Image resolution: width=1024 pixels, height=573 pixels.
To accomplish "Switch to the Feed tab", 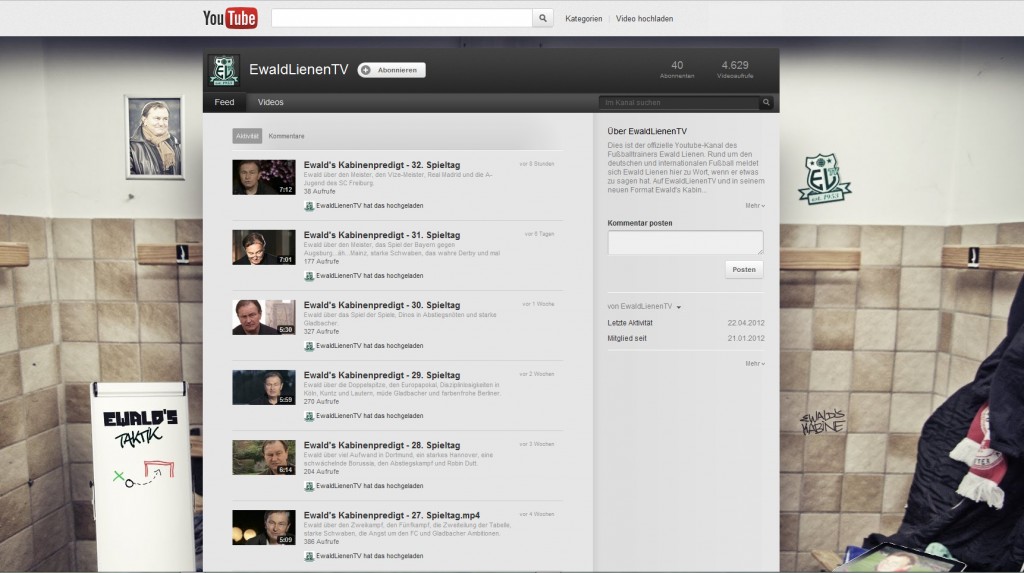I will [224, 102].
